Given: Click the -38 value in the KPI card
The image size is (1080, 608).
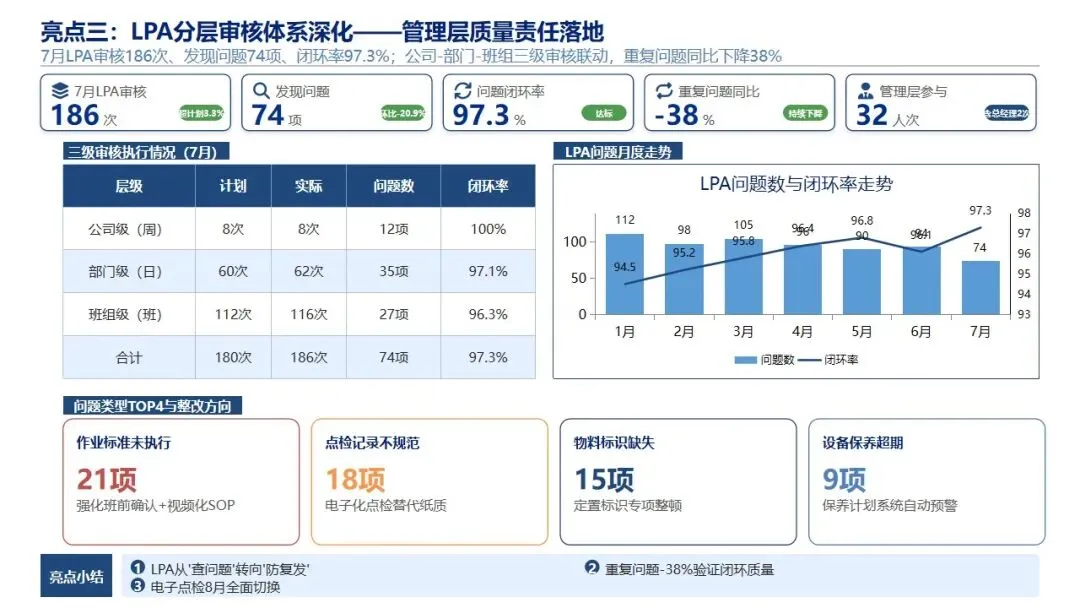Looking at the screenshot, I should (676, 115).
